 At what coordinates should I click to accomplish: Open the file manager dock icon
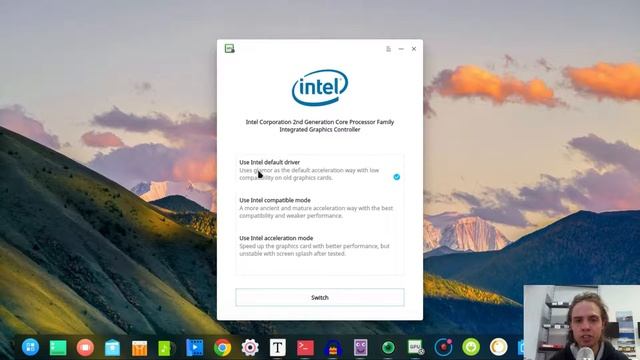pos(112,348)
